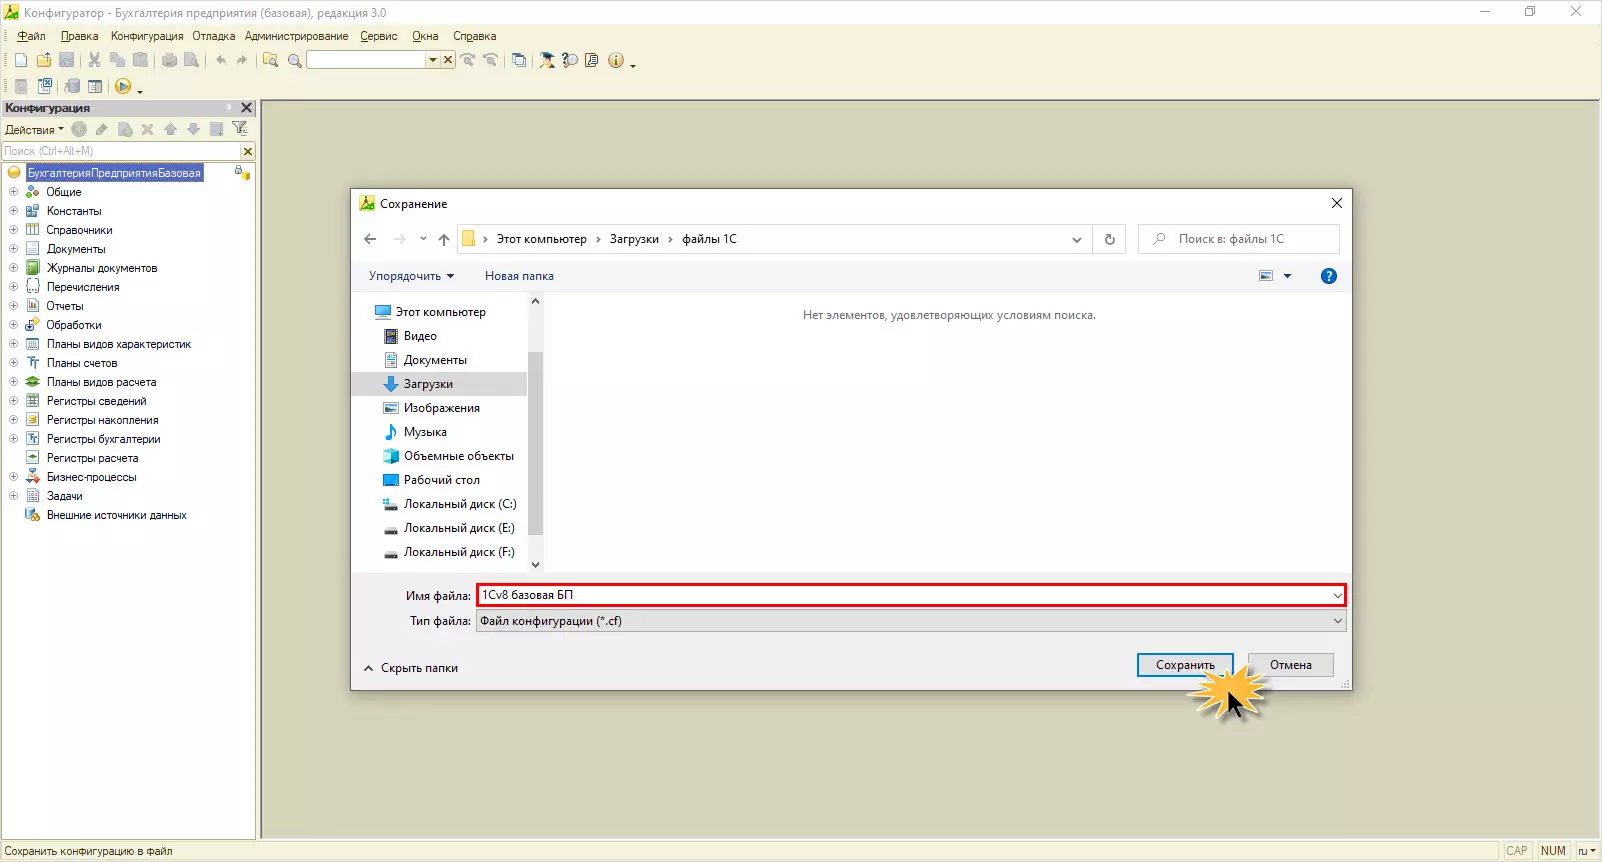
Task: Click the Start Debugging play icon
Action: [x=123, y=86]
